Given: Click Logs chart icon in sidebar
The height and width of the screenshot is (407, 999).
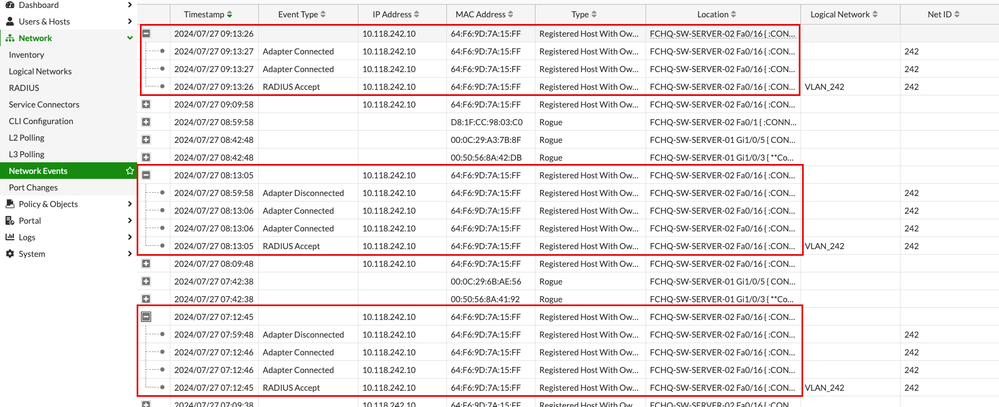Looking at the screenshot, I should pyautogui.click(x=10, y=237).
